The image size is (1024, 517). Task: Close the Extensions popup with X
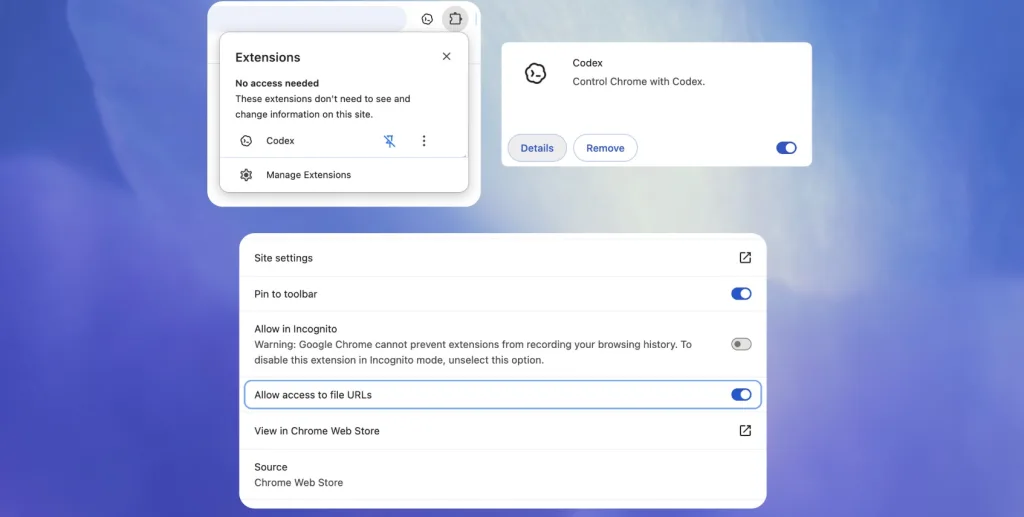point(447,56)
